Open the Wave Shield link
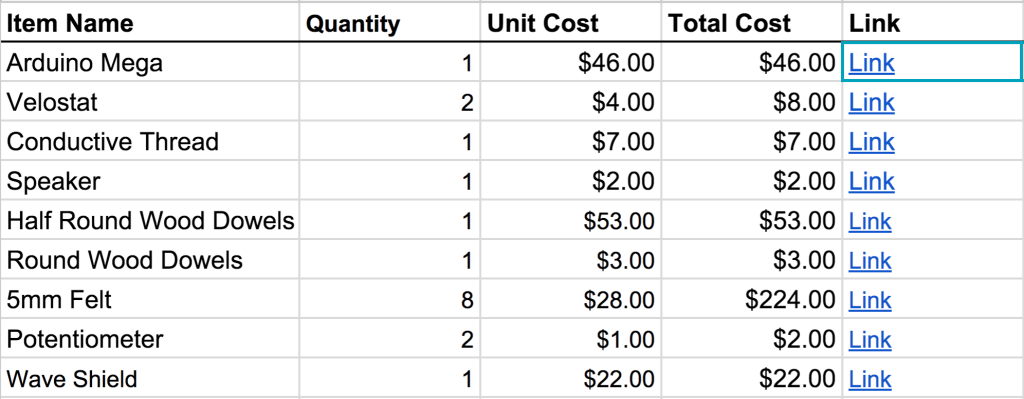The image size is (1024, 399). click(x=870, y=379)
